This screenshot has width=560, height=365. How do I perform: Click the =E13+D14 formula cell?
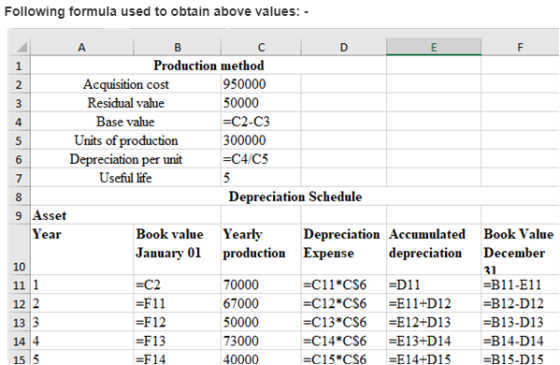coord(434,341)
